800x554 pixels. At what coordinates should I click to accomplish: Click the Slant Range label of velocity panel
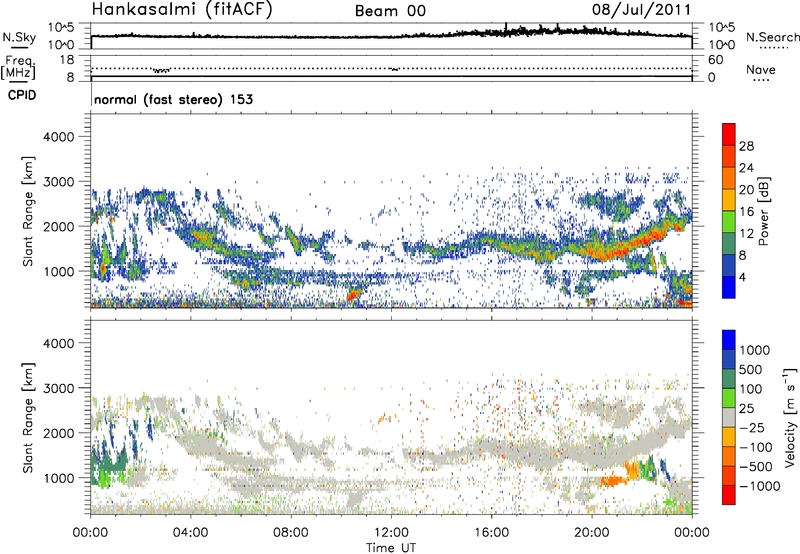28,417
